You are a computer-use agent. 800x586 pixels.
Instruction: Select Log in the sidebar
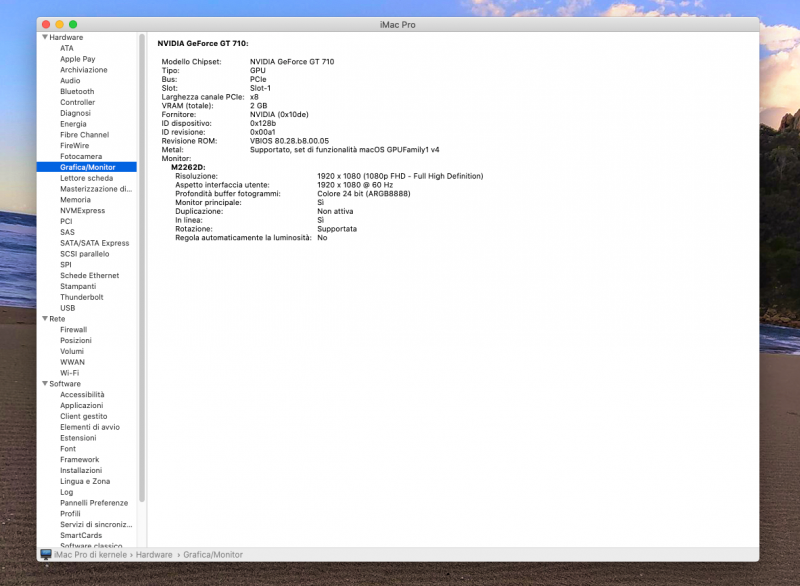tap(67, 492)
